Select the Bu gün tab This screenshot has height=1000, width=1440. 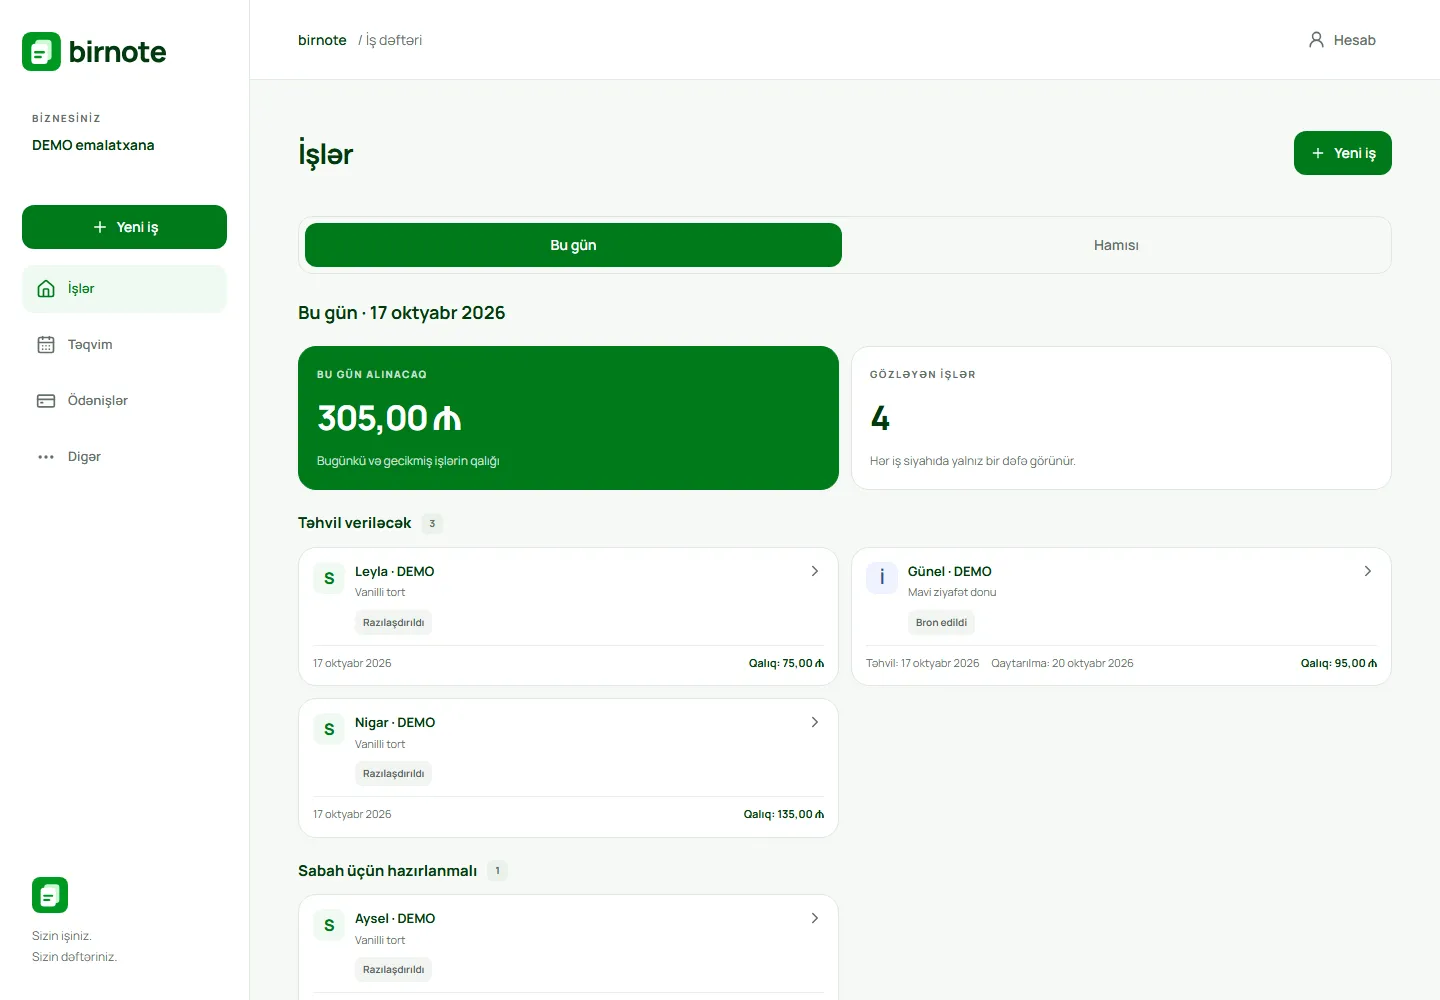click(x=573, y=245)
